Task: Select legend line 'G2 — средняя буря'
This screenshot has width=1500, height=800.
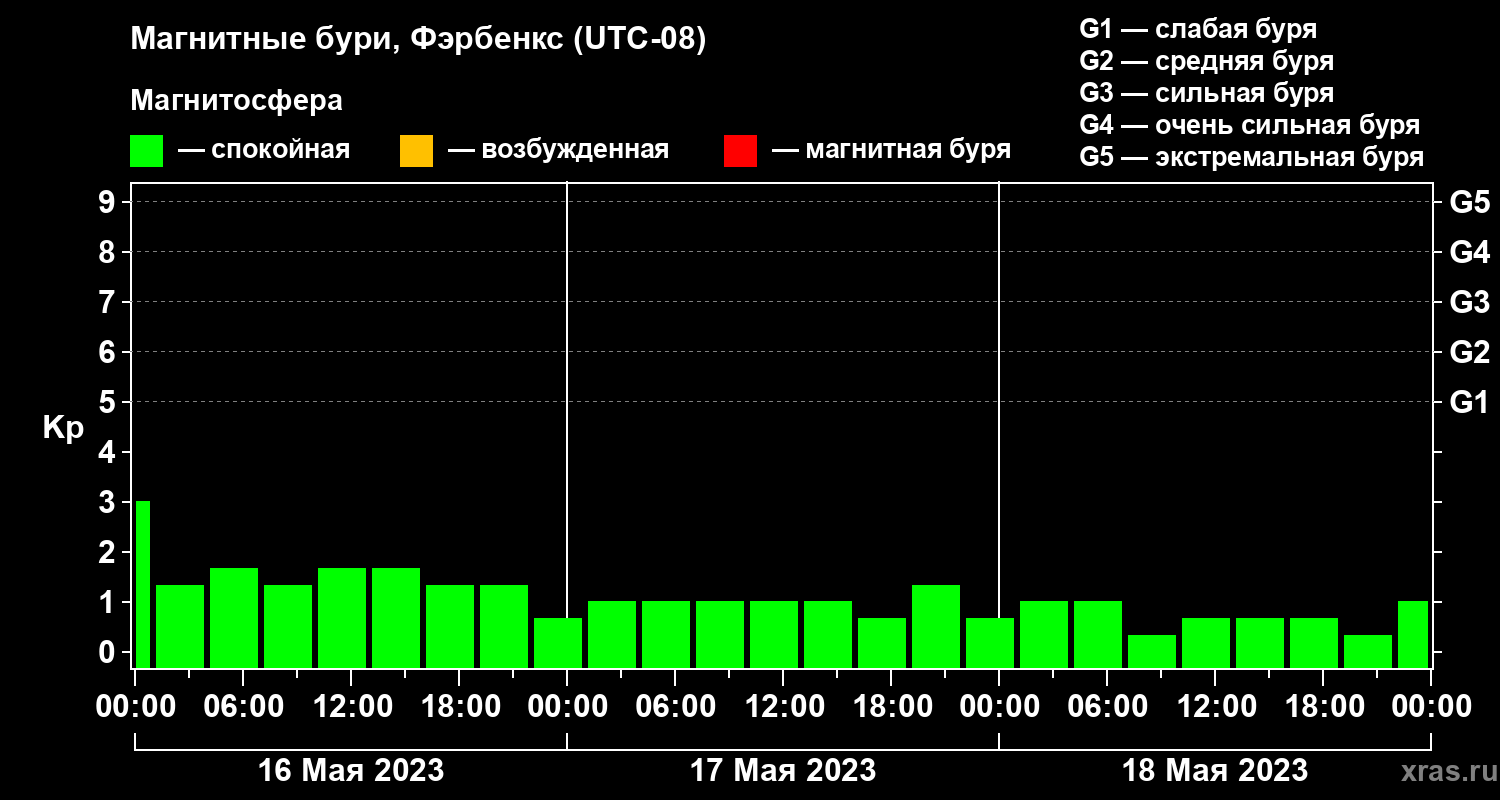Action: 1206,61
